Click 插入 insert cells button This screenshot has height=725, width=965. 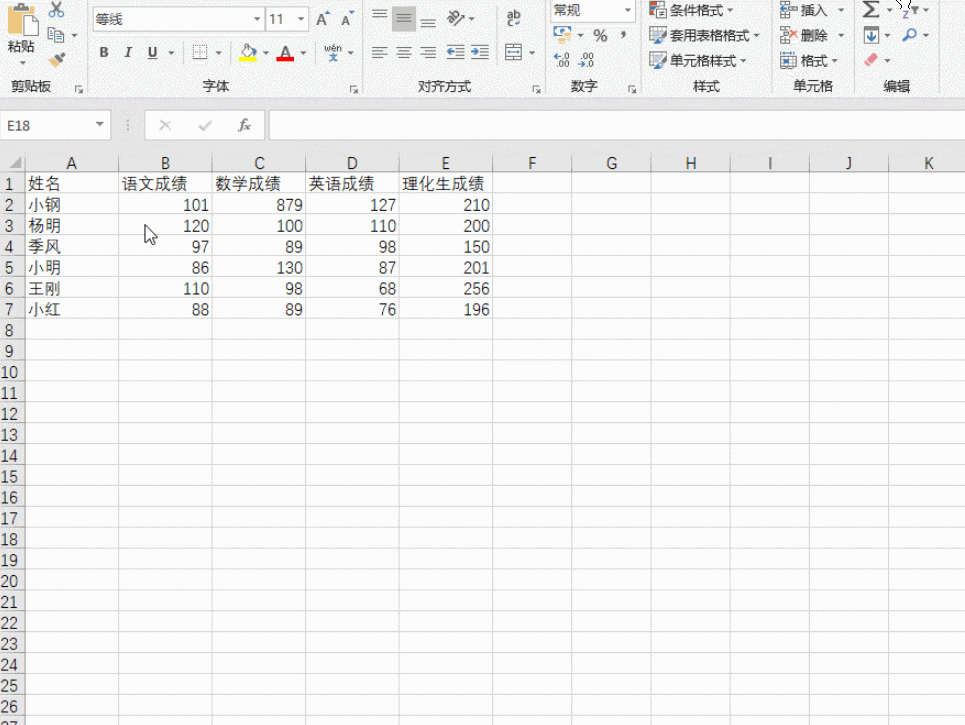click(x=804, y=10)
